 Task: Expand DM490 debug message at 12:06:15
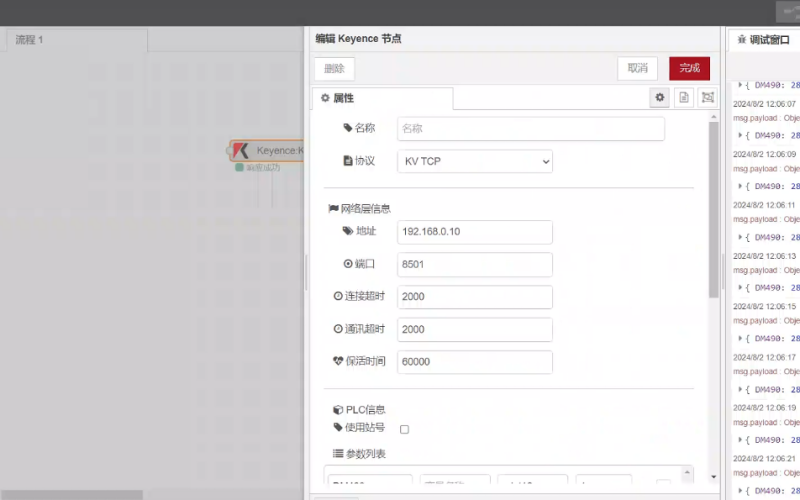(x=741, y=338)
